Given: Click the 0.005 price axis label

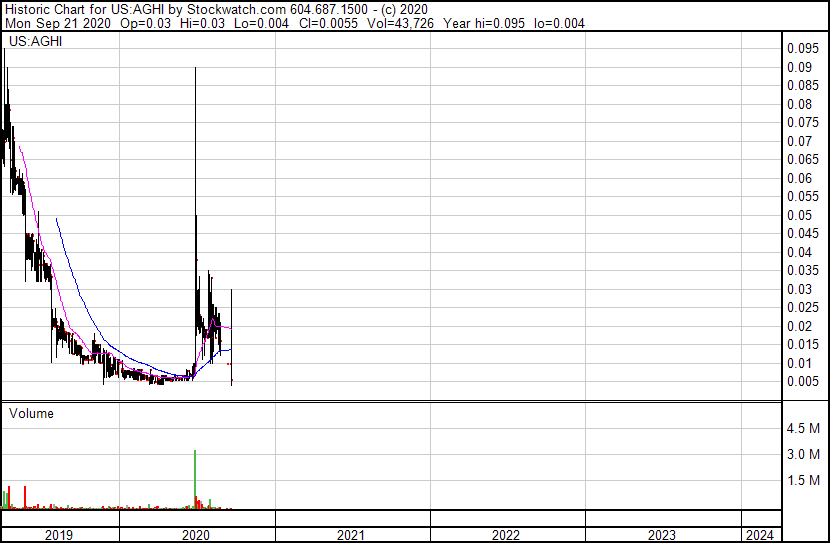Looking at the screenshot, I should tap(802, 382).
